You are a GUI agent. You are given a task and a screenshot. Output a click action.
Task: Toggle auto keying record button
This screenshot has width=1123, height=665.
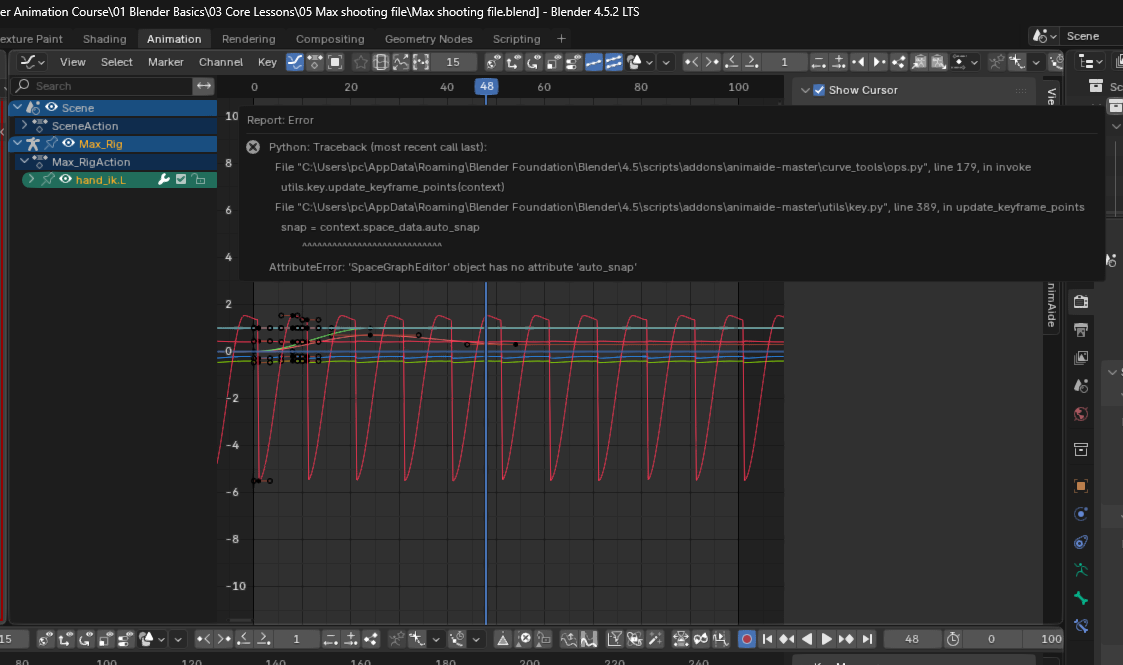pos(746,639)
